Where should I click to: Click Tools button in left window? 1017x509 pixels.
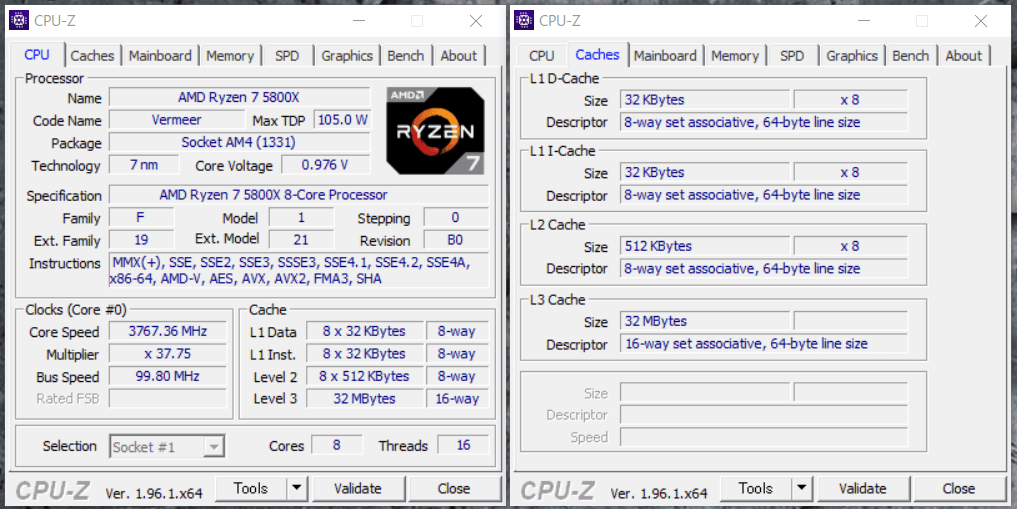tap(251, 488)
